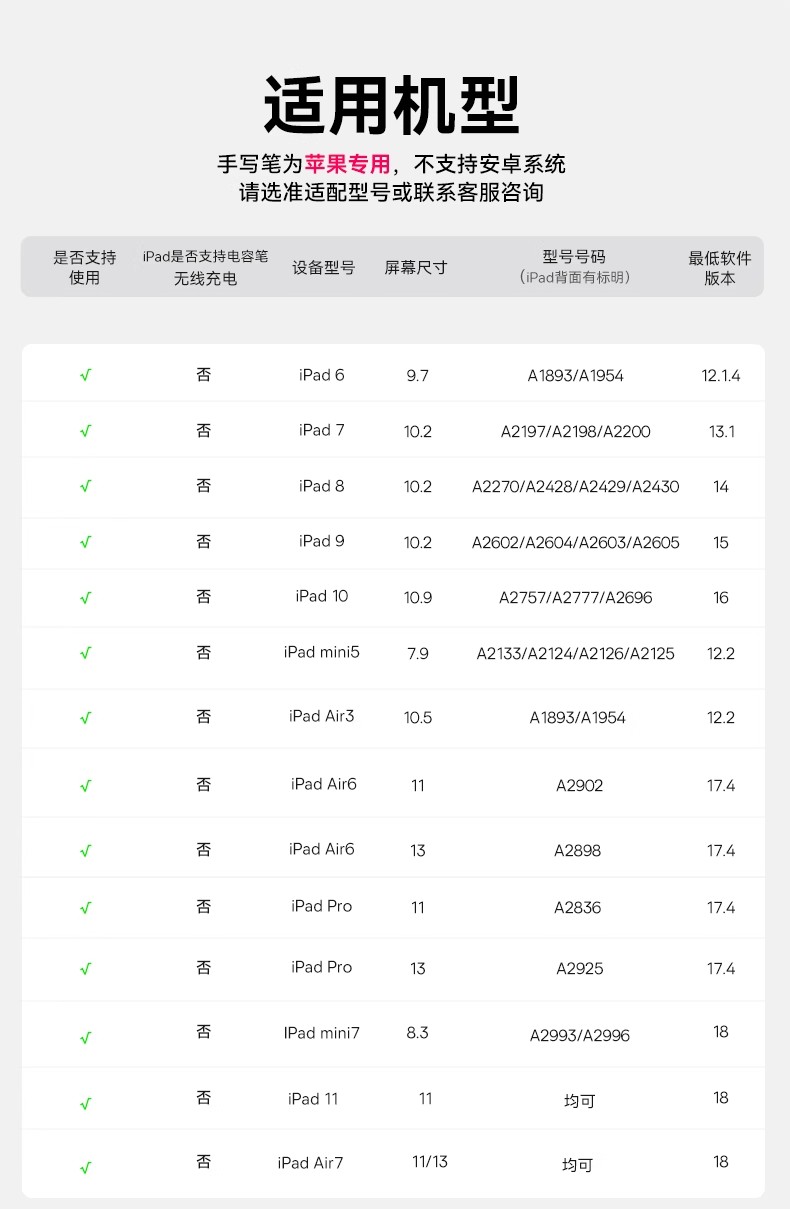The width and height of the screenshot is (790, 1209).
Task: Click the A2925 model number
Action: [x=580, y=969]
